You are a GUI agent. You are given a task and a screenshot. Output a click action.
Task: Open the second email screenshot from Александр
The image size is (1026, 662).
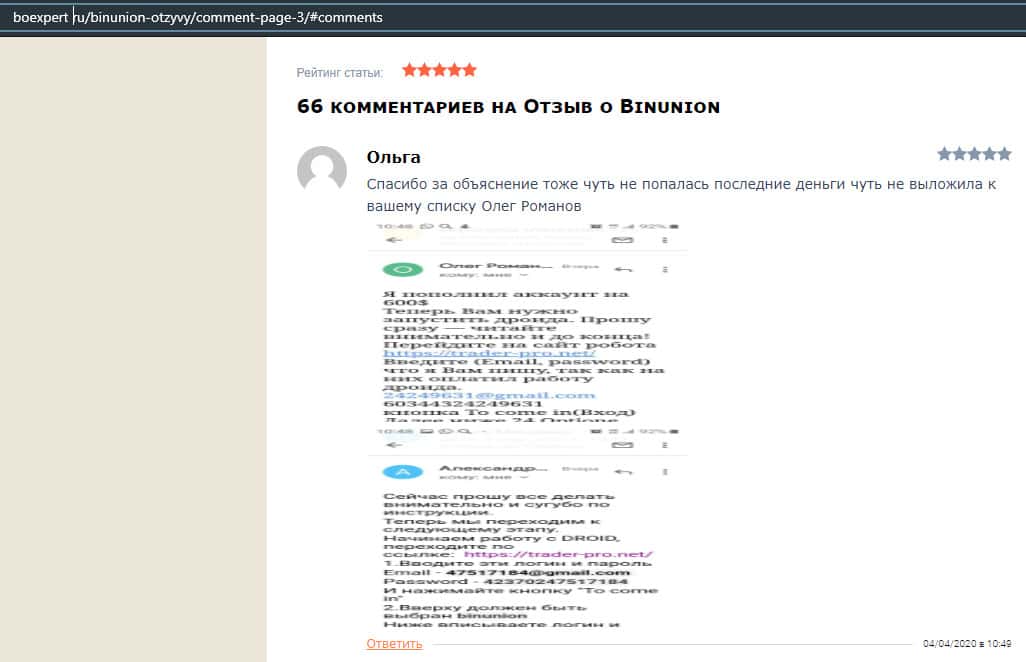click(528, 527)
